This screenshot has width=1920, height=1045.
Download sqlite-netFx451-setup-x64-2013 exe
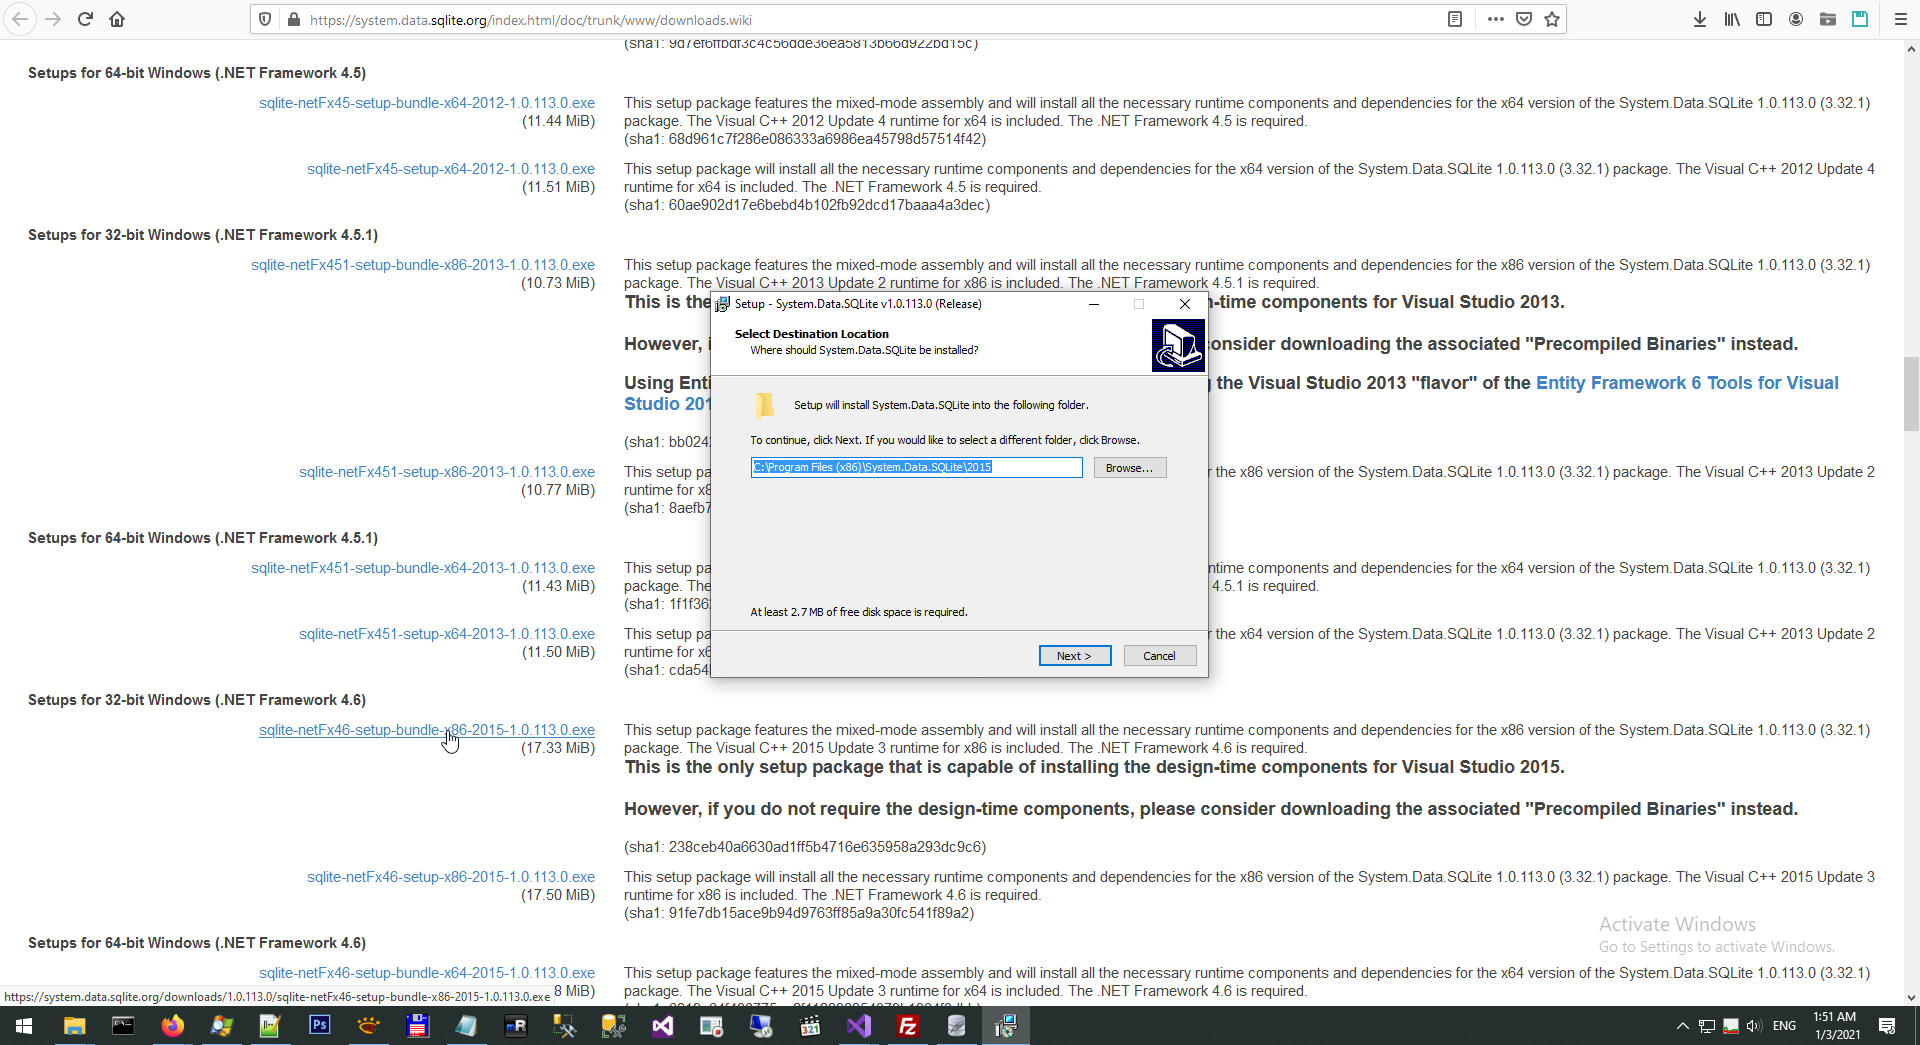(447, 634)
